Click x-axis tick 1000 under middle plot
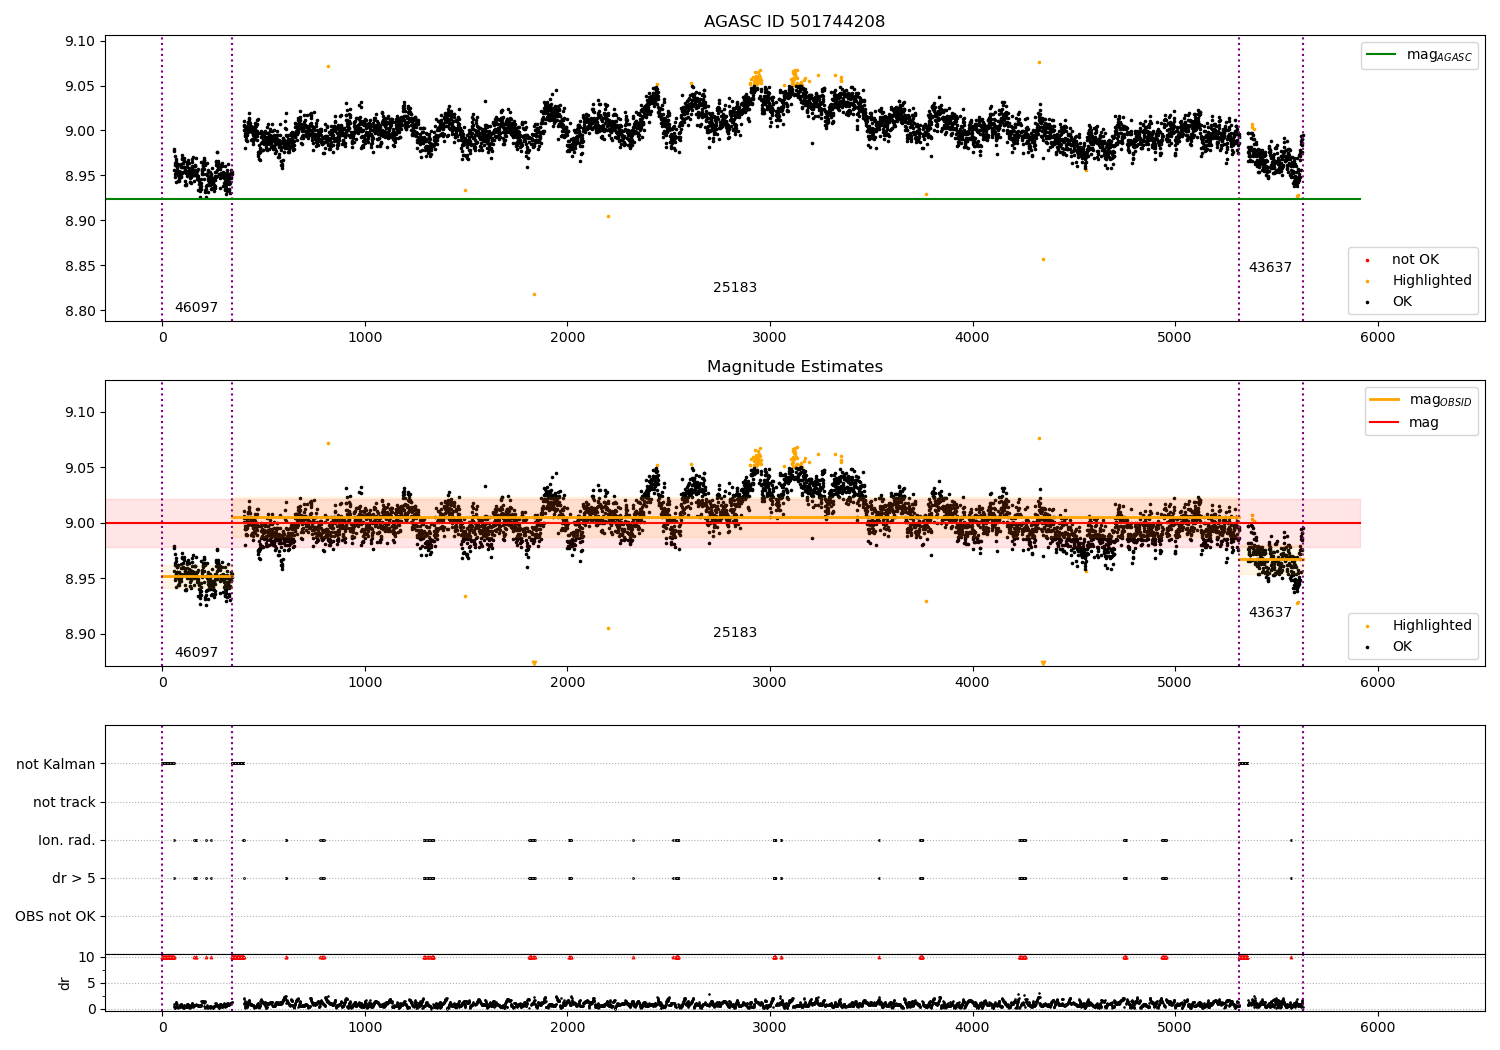 point(365,683)
